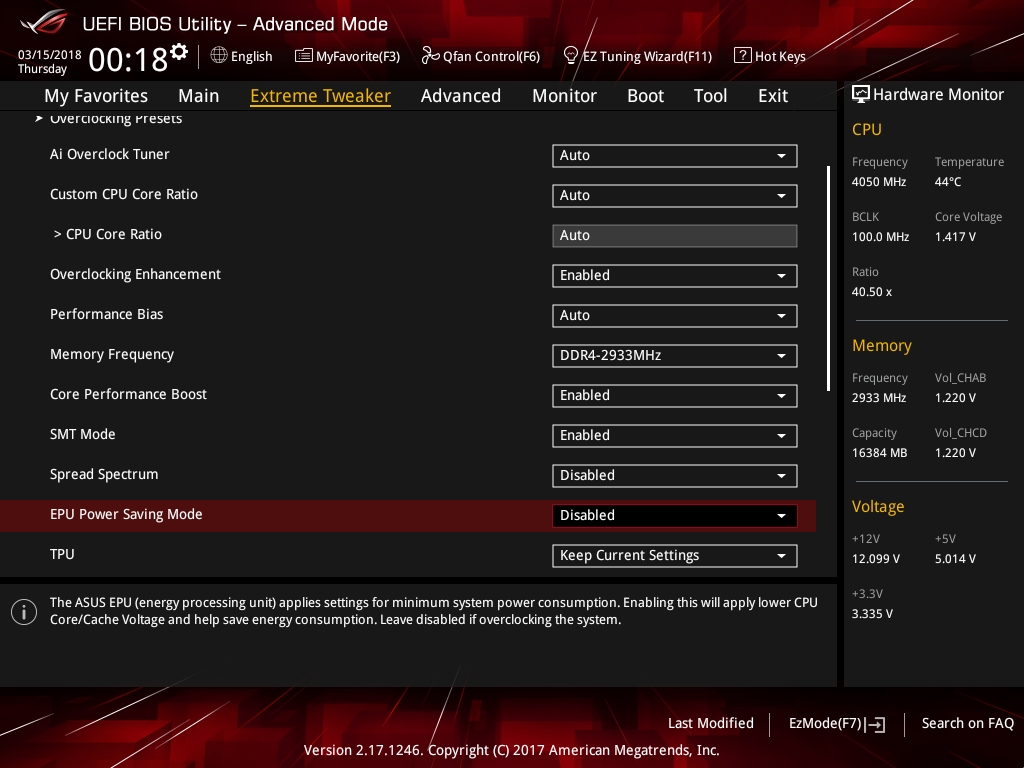1024x768 pixels.
Task: Click Last Modified at the bottom
Action: (x=710, y=724)
